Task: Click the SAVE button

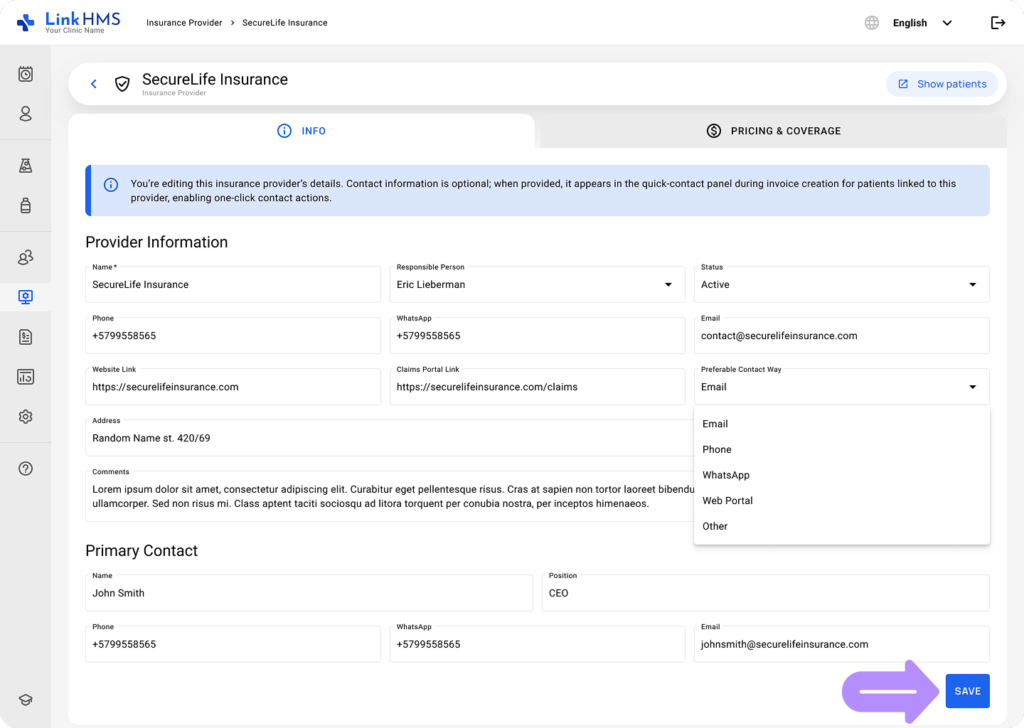Action: [x=967, y=691]
